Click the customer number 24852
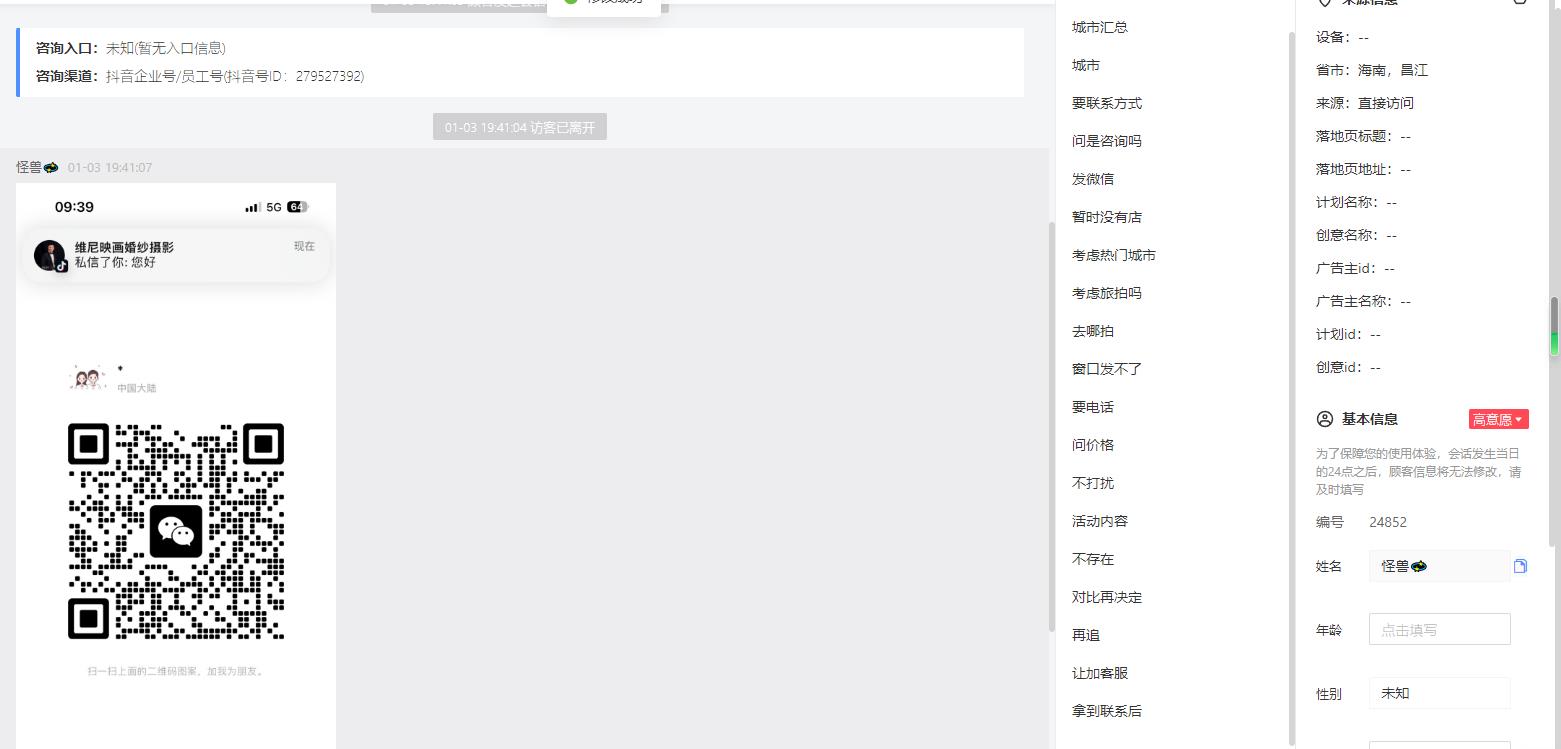1561x749 pixels. [x=1388, y=522]
